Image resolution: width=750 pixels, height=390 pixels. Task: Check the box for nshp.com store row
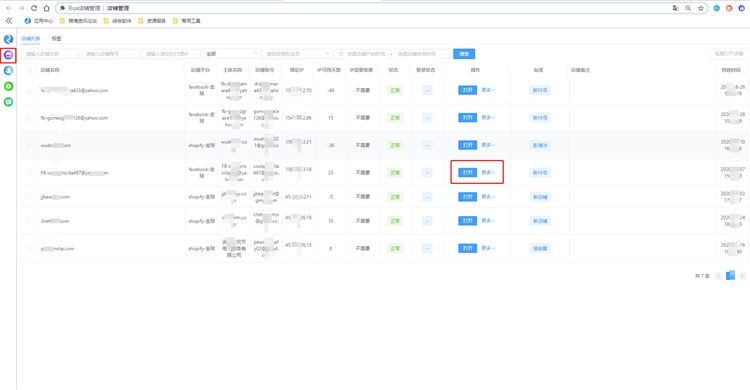(29, 248)
